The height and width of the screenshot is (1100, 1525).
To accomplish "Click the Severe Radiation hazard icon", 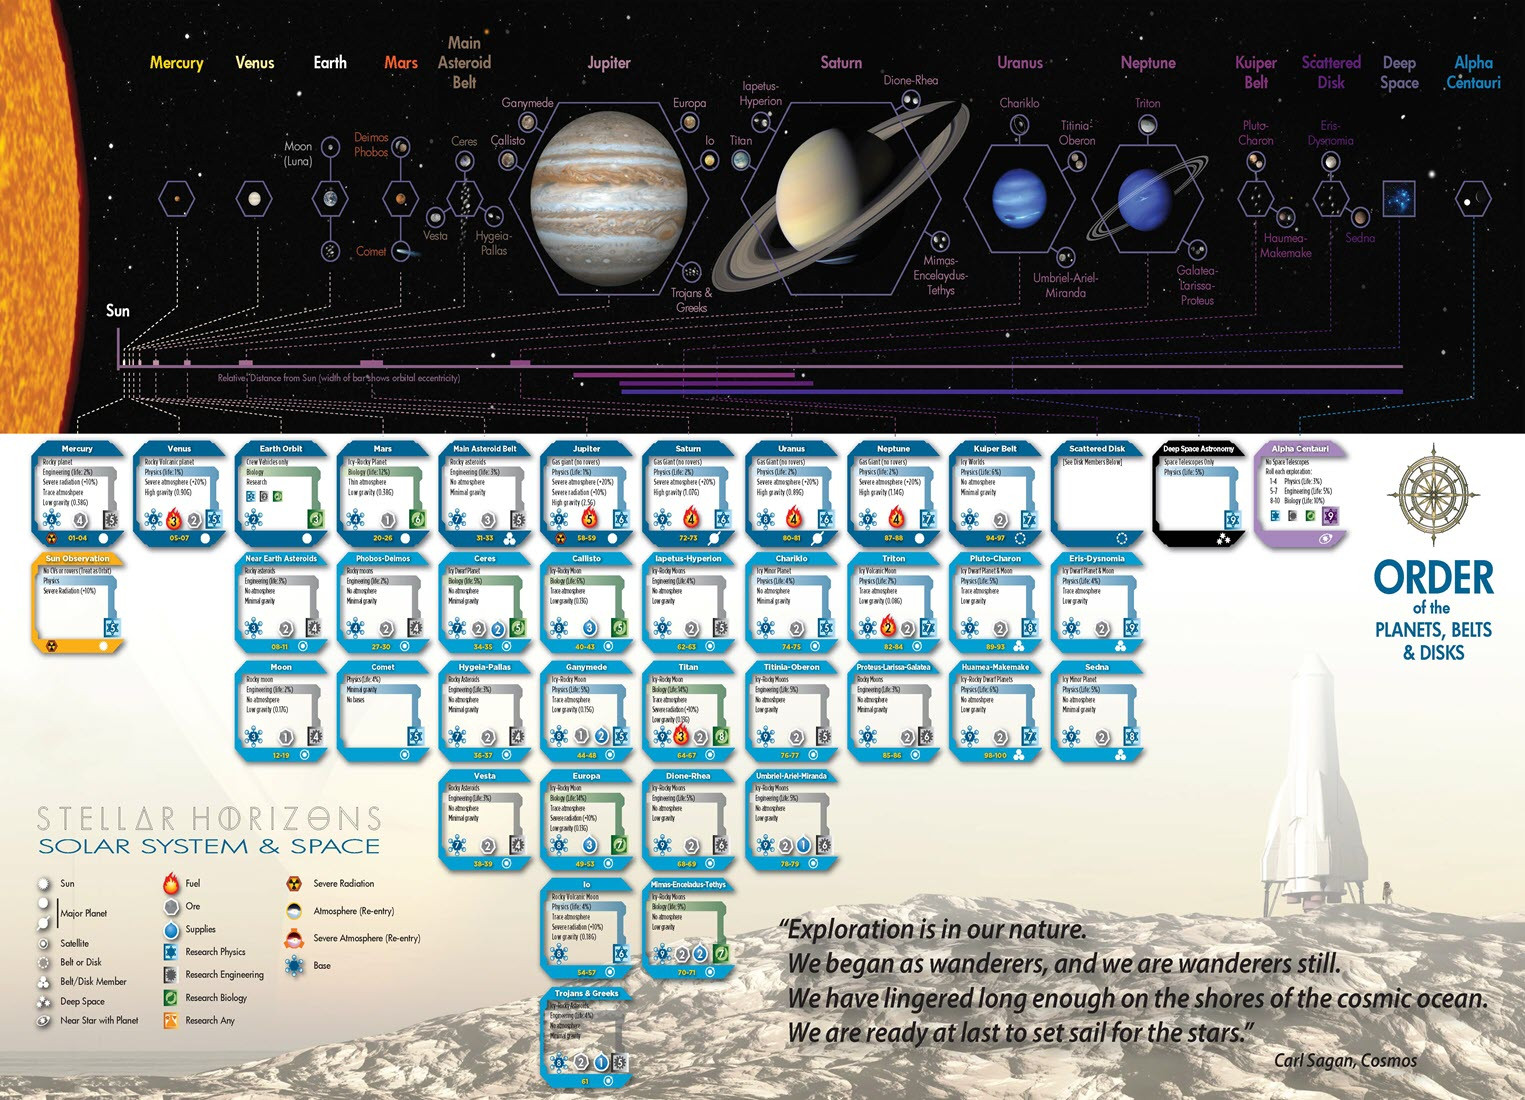I will click(294, 884).
